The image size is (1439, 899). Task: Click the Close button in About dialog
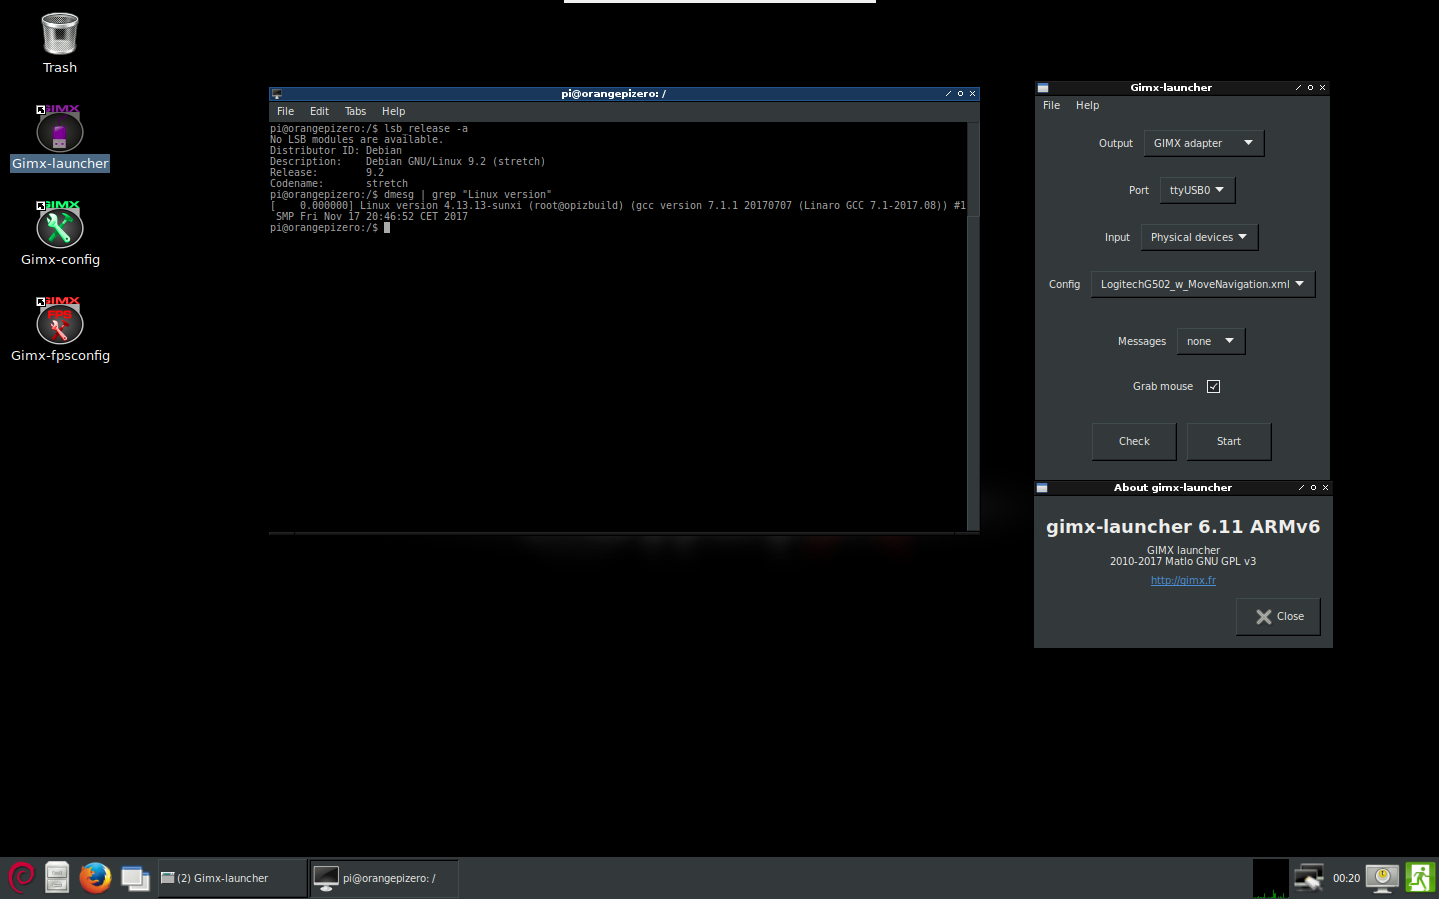coord(1278,617)
